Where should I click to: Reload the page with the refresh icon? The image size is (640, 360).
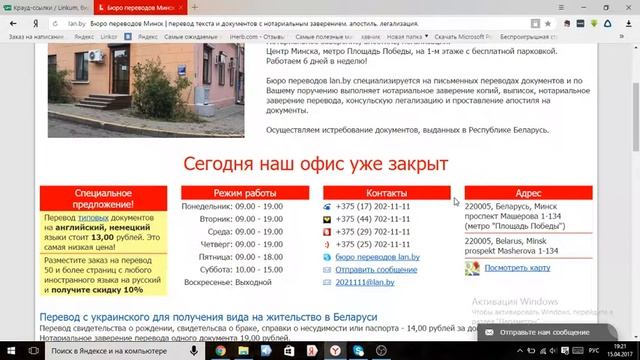56,24
